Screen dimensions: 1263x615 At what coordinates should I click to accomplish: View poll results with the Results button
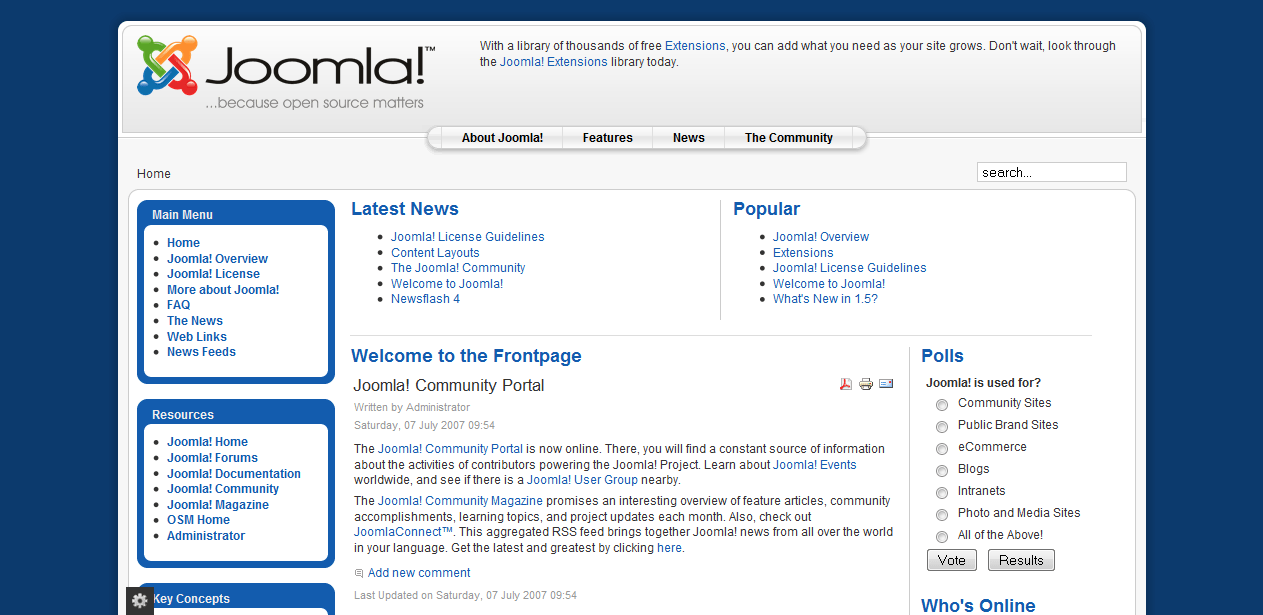point(1021,560)
